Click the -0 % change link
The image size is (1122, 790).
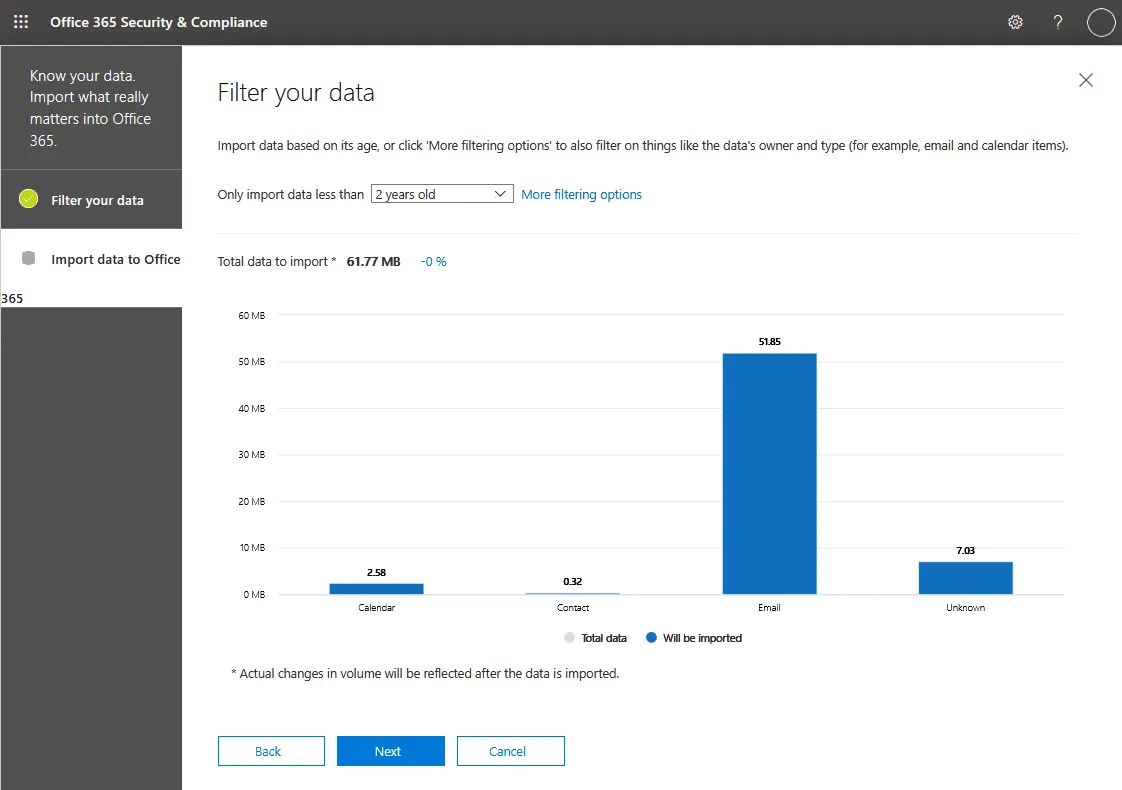click(433, 261)
